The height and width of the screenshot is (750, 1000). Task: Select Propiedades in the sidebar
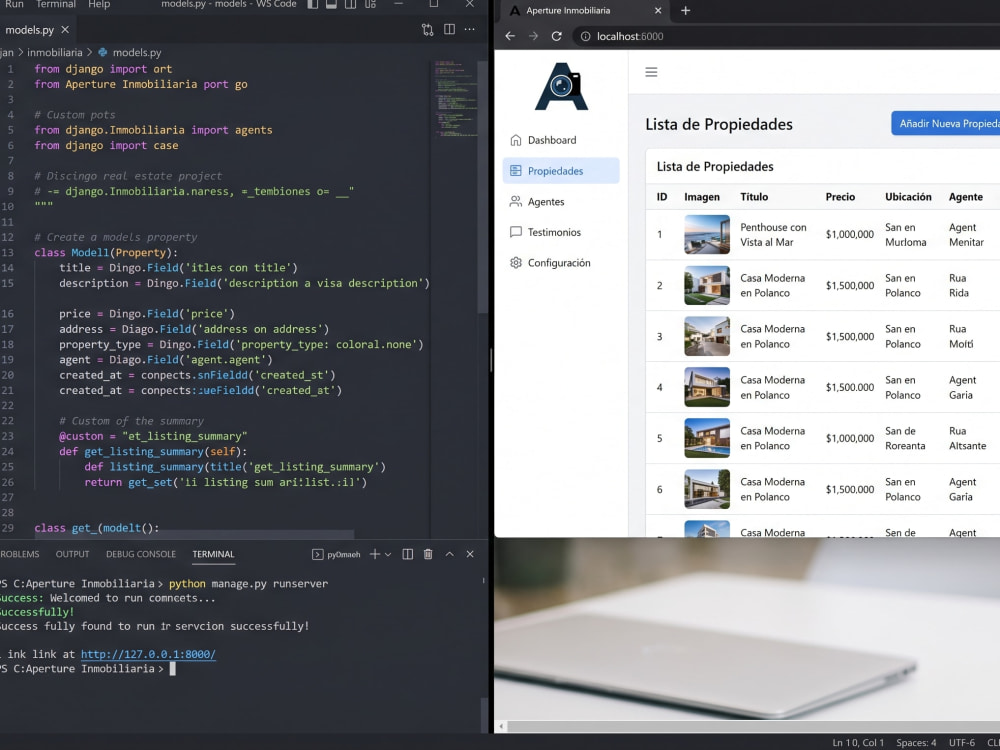pyautogui.click(x=561, y=171)
